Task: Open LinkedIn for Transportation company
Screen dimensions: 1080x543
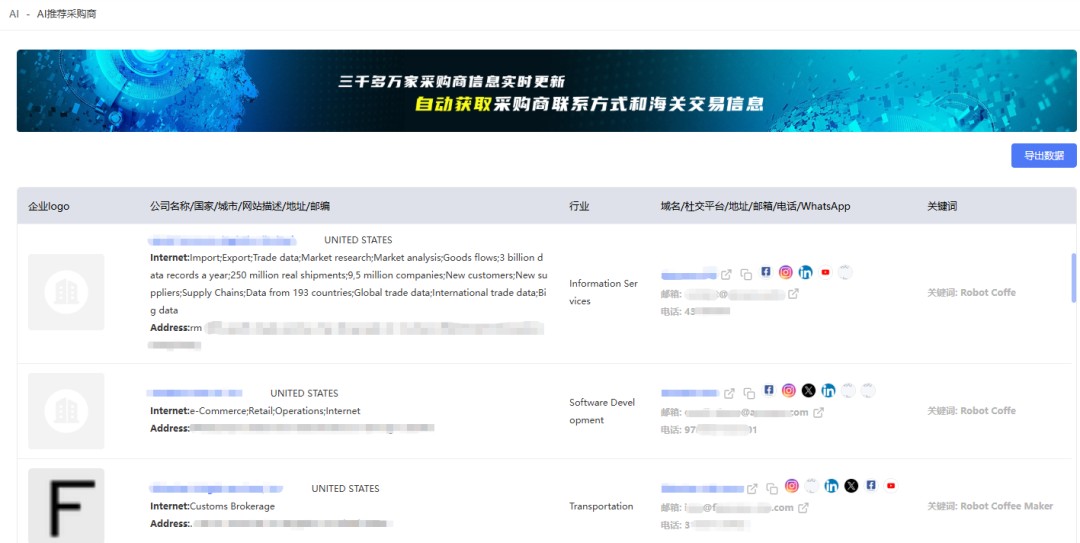Action: point(832,486)
